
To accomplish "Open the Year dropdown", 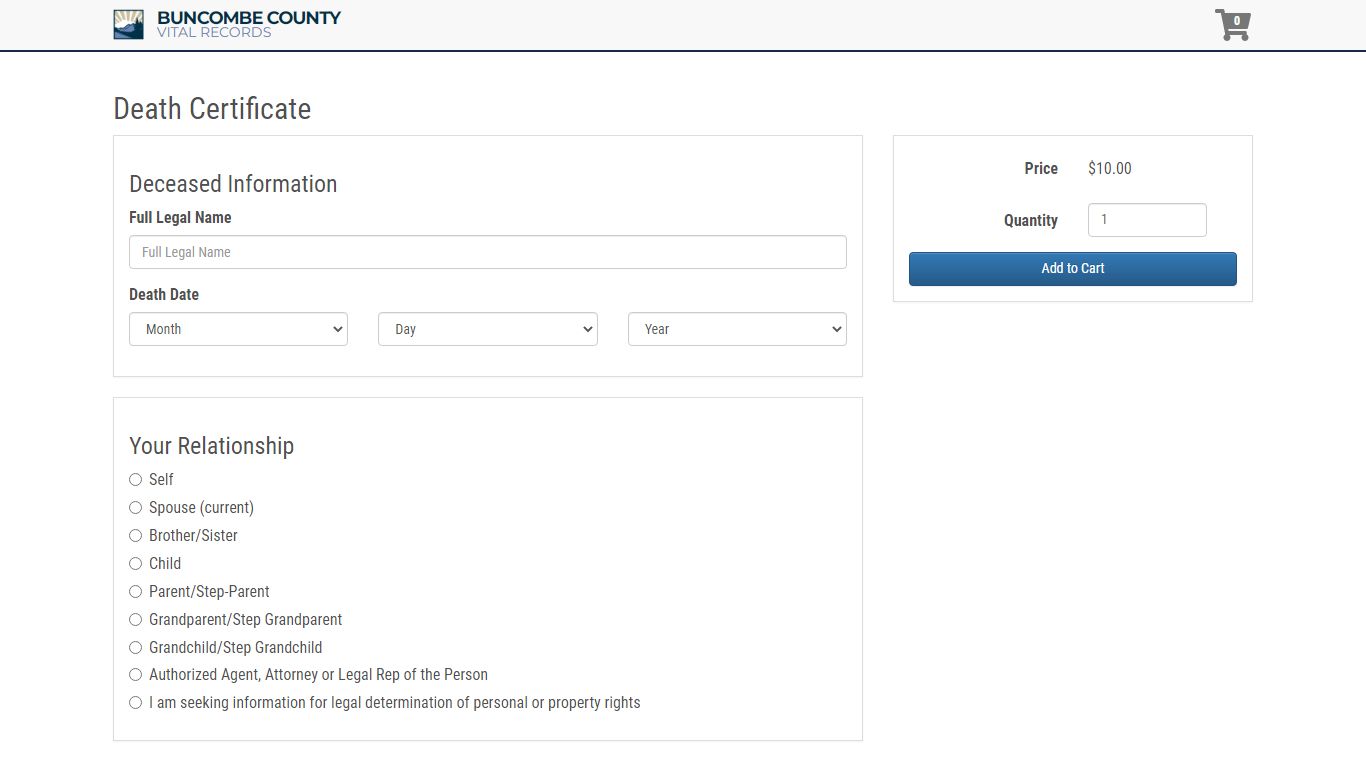I will tap(737, 329).
